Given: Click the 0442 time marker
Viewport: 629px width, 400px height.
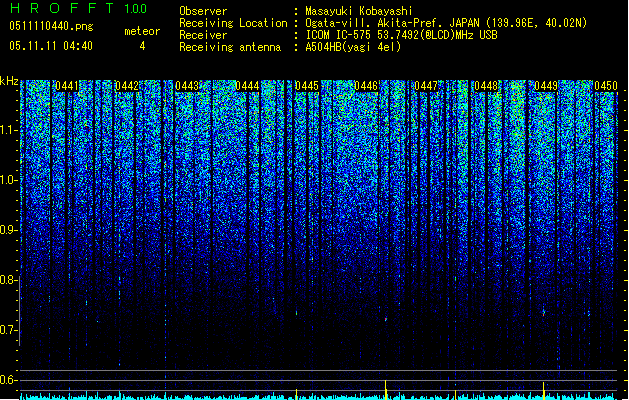Looking at the screenshot, I should (127, 86).
